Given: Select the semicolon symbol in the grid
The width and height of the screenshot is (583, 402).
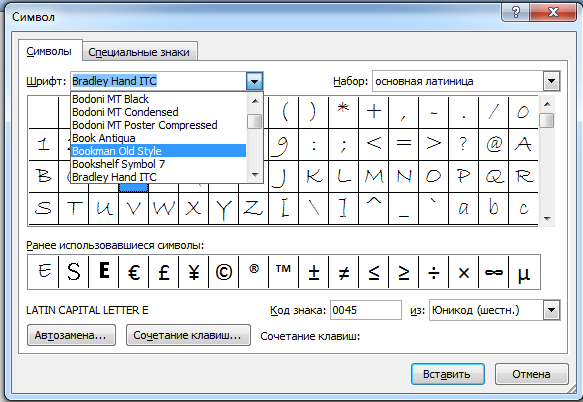Looking at the screenshot, I should coord(343,144).
